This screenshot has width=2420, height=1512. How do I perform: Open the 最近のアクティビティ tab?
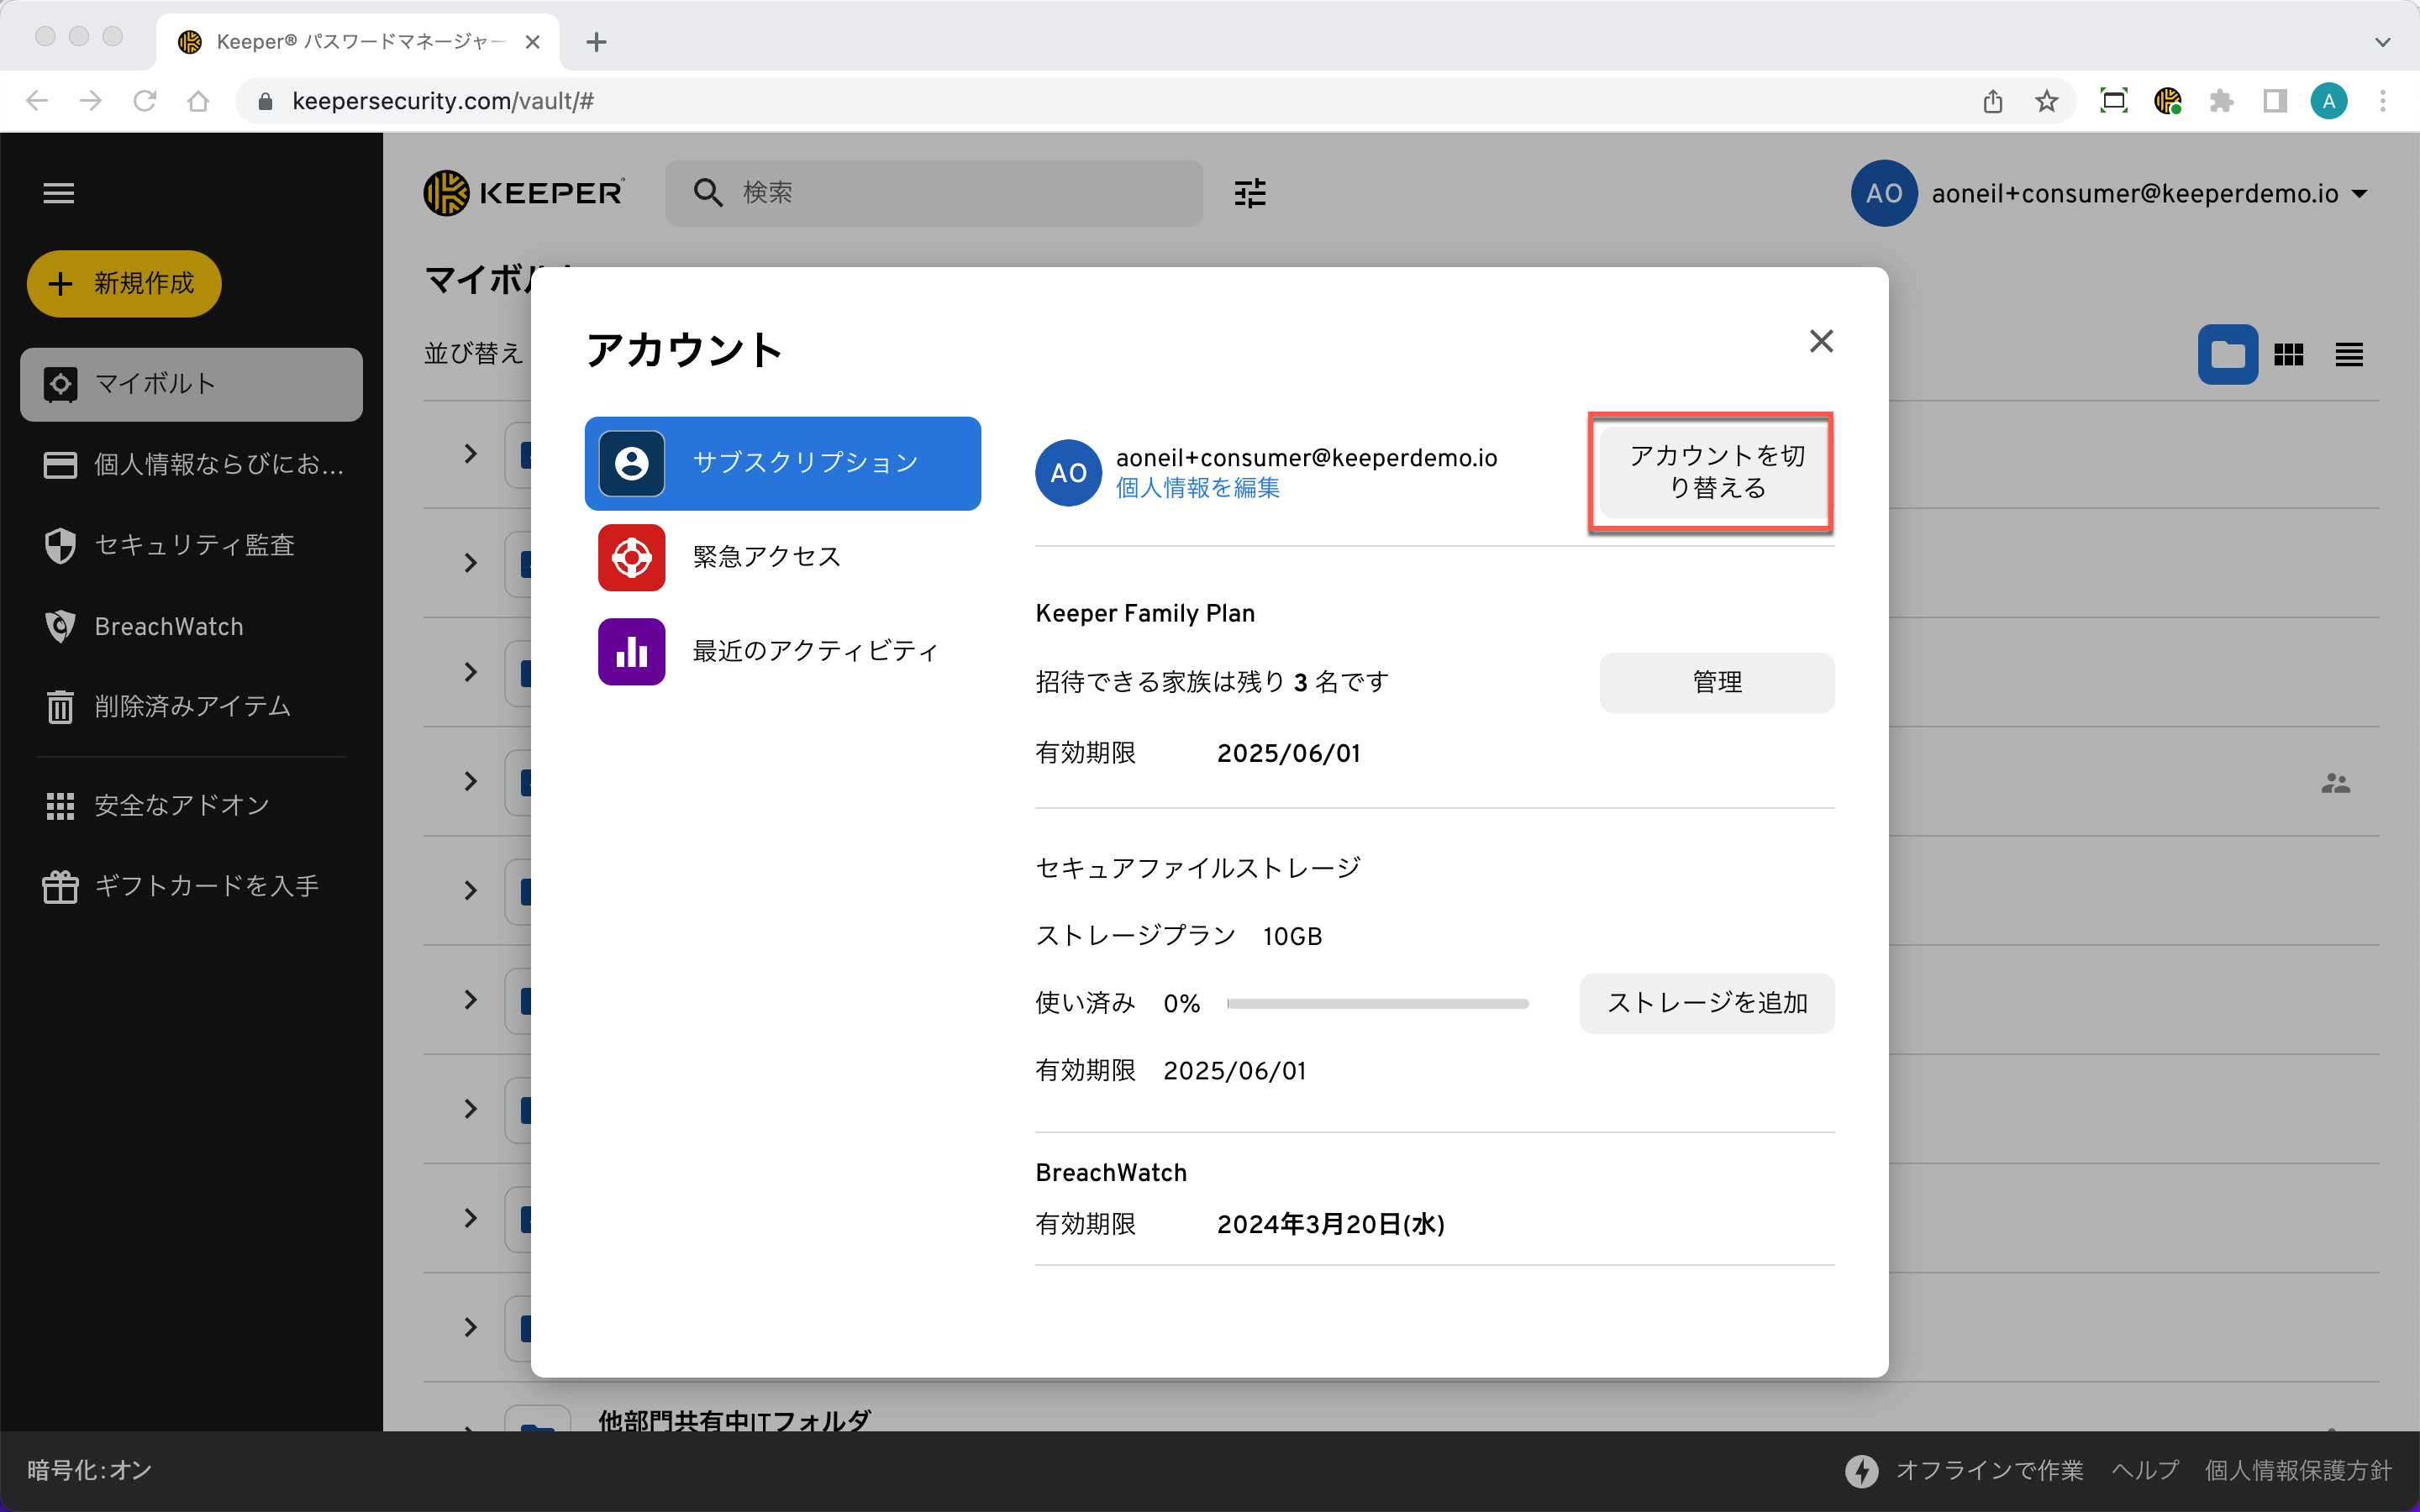814,651
